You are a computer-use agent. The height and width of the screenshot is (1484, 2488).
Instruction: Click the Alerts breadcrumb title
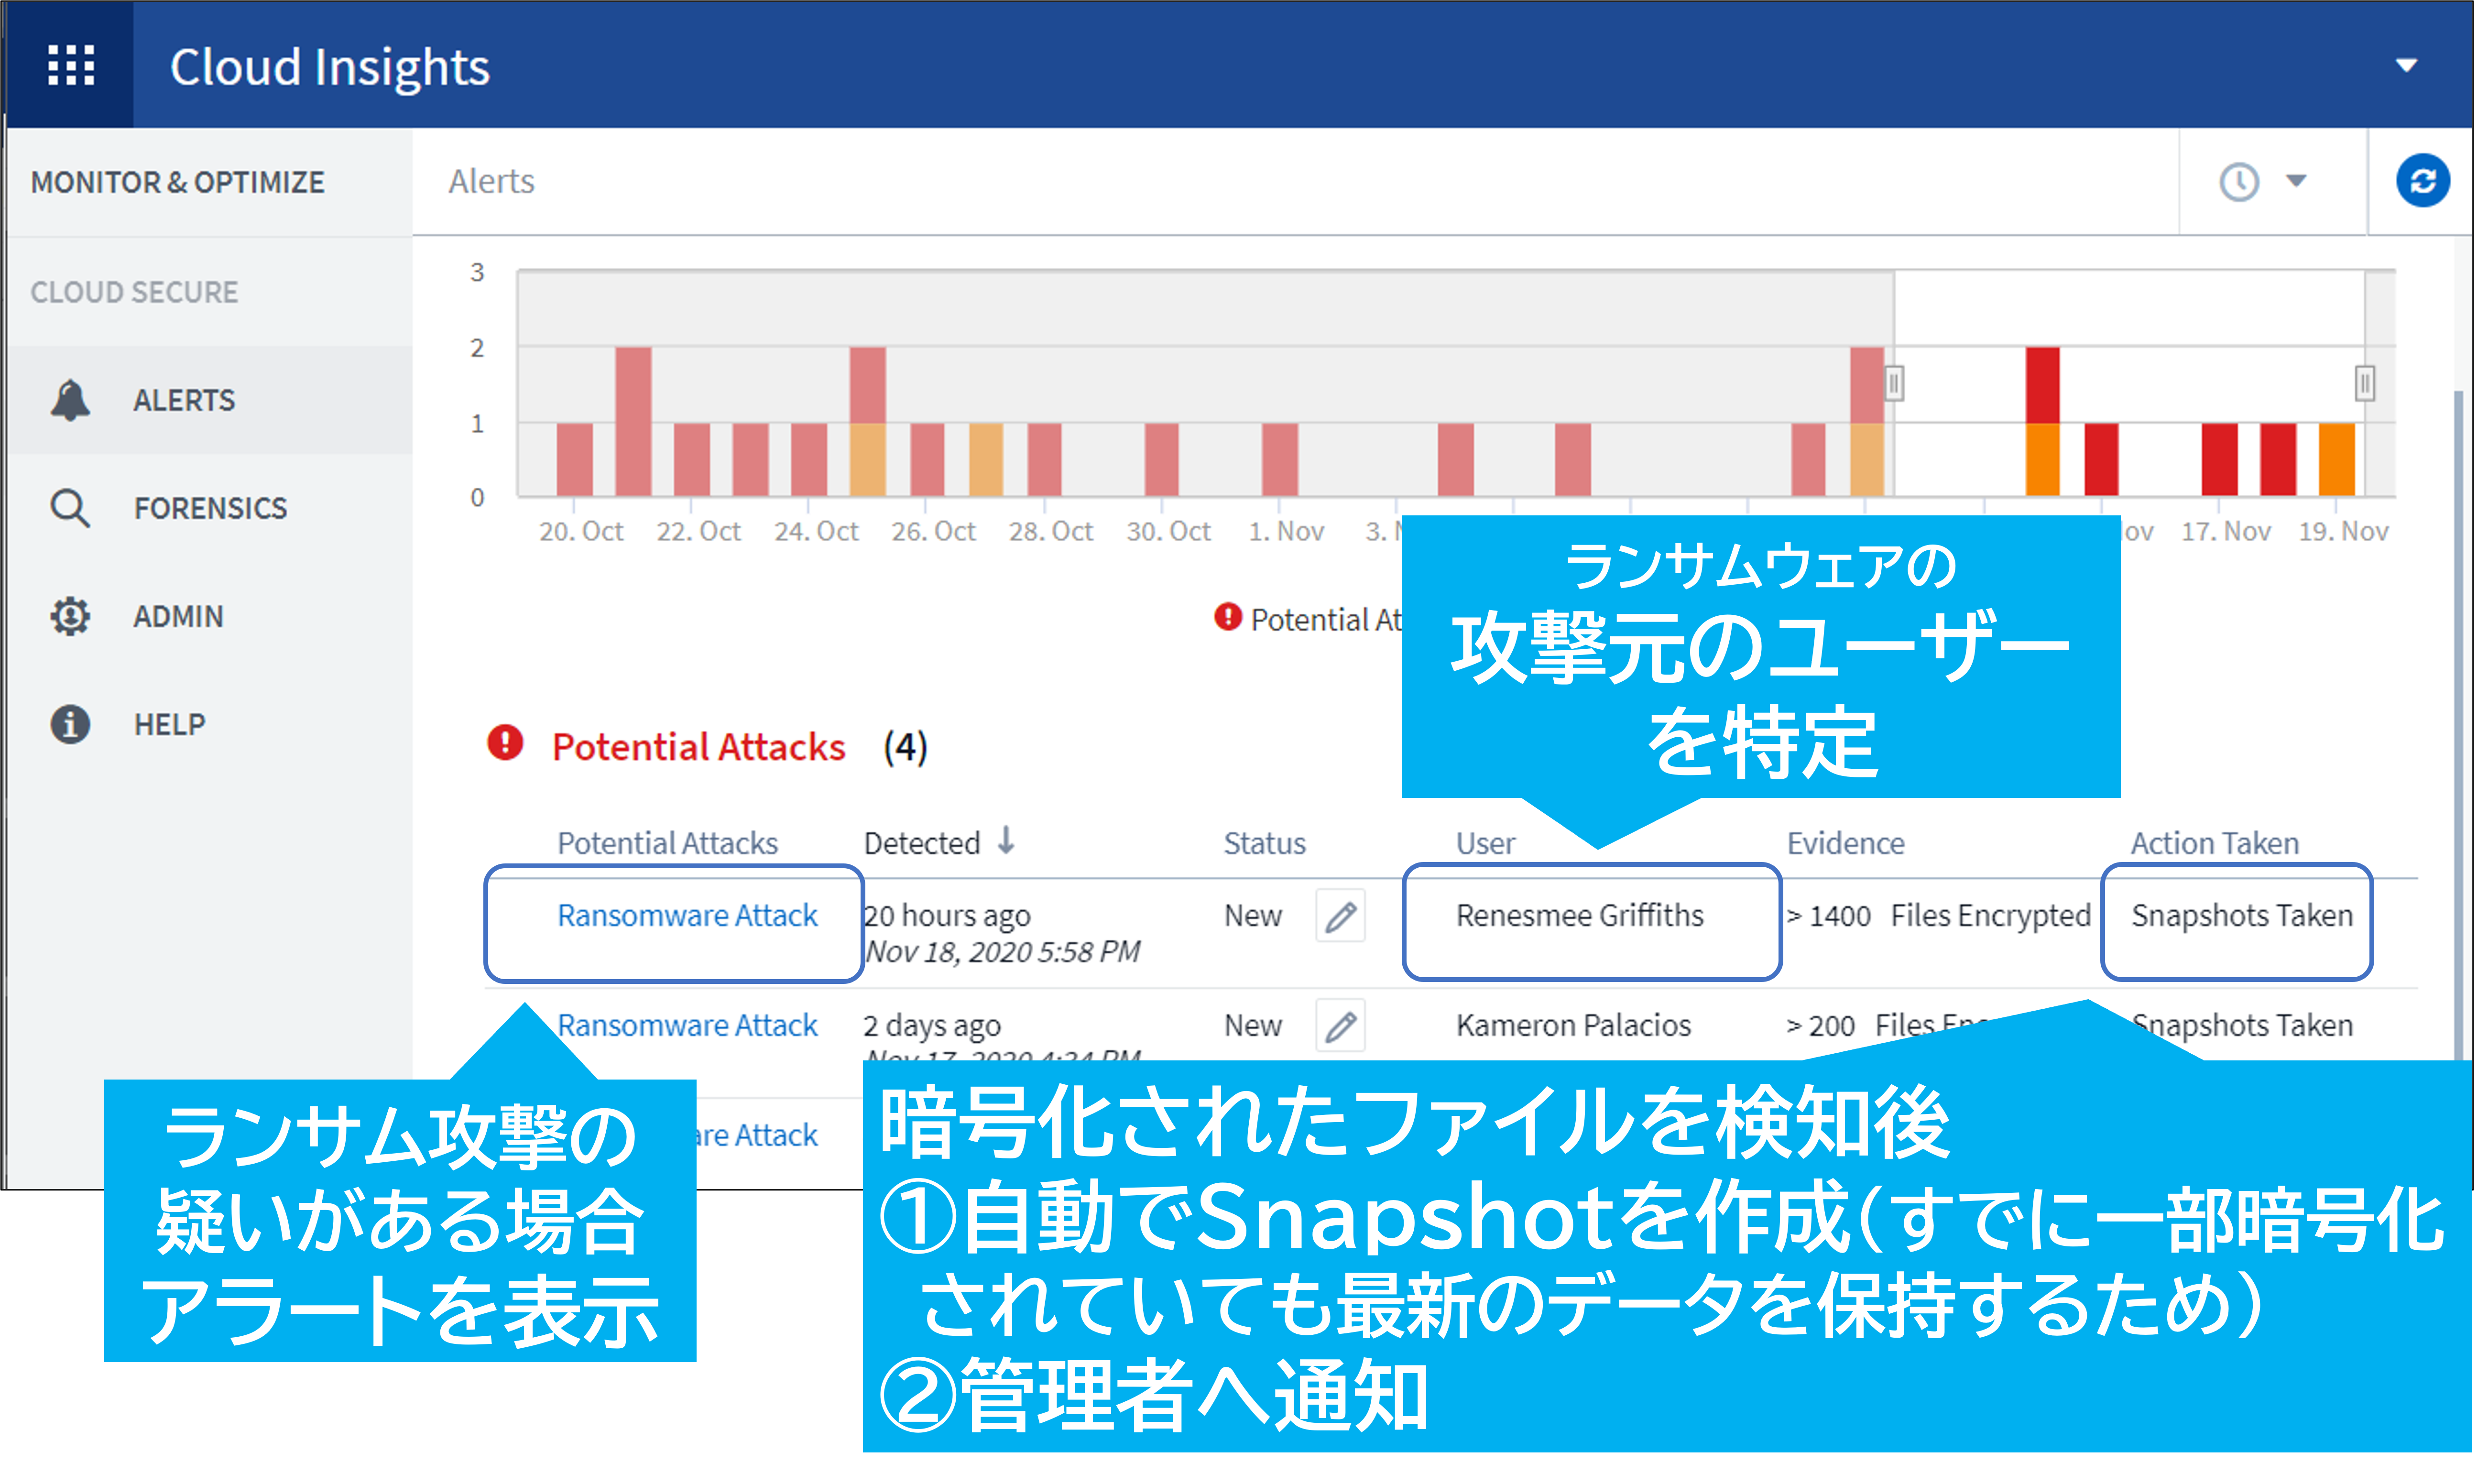coord(491,181)
